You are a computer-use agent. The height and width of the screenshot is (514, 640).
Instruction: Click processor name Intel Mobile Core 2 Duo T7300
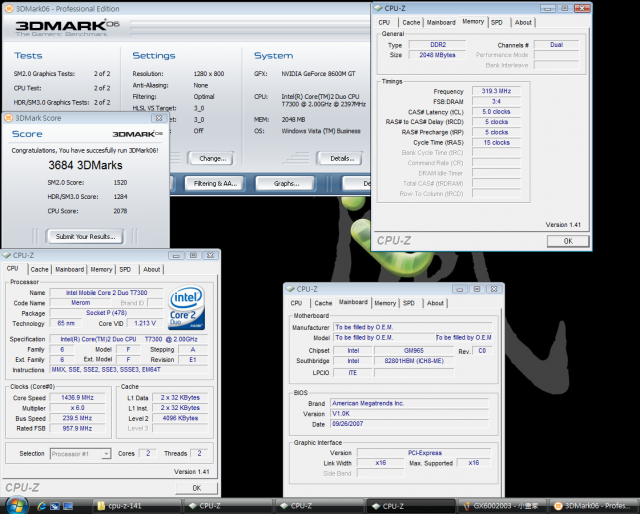[x=106, y=293]
